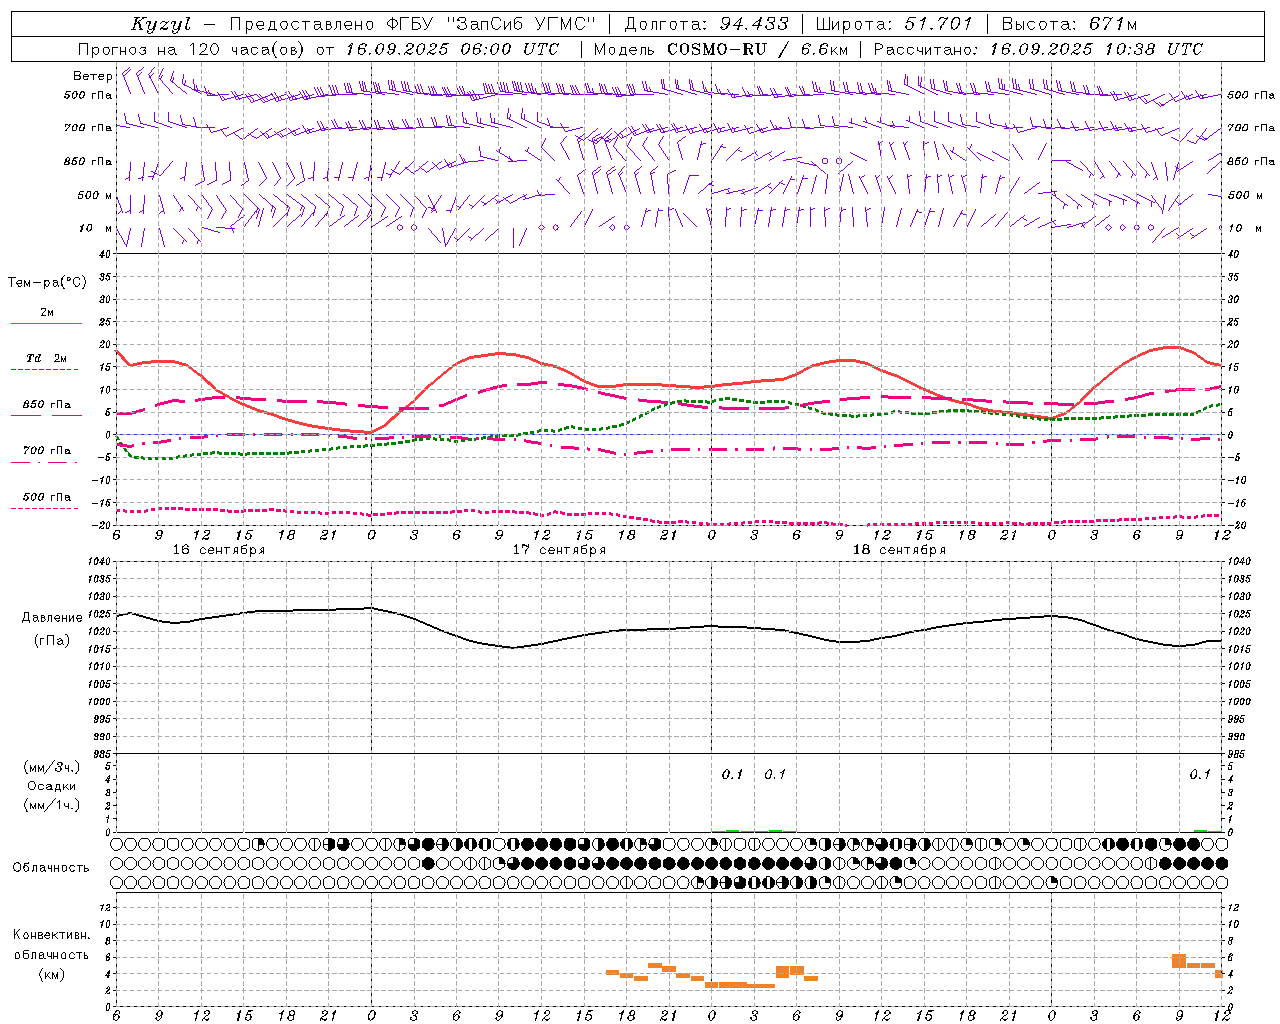
Task: Click the "Облачность" cloud cover row label
Action: [51, 868]
